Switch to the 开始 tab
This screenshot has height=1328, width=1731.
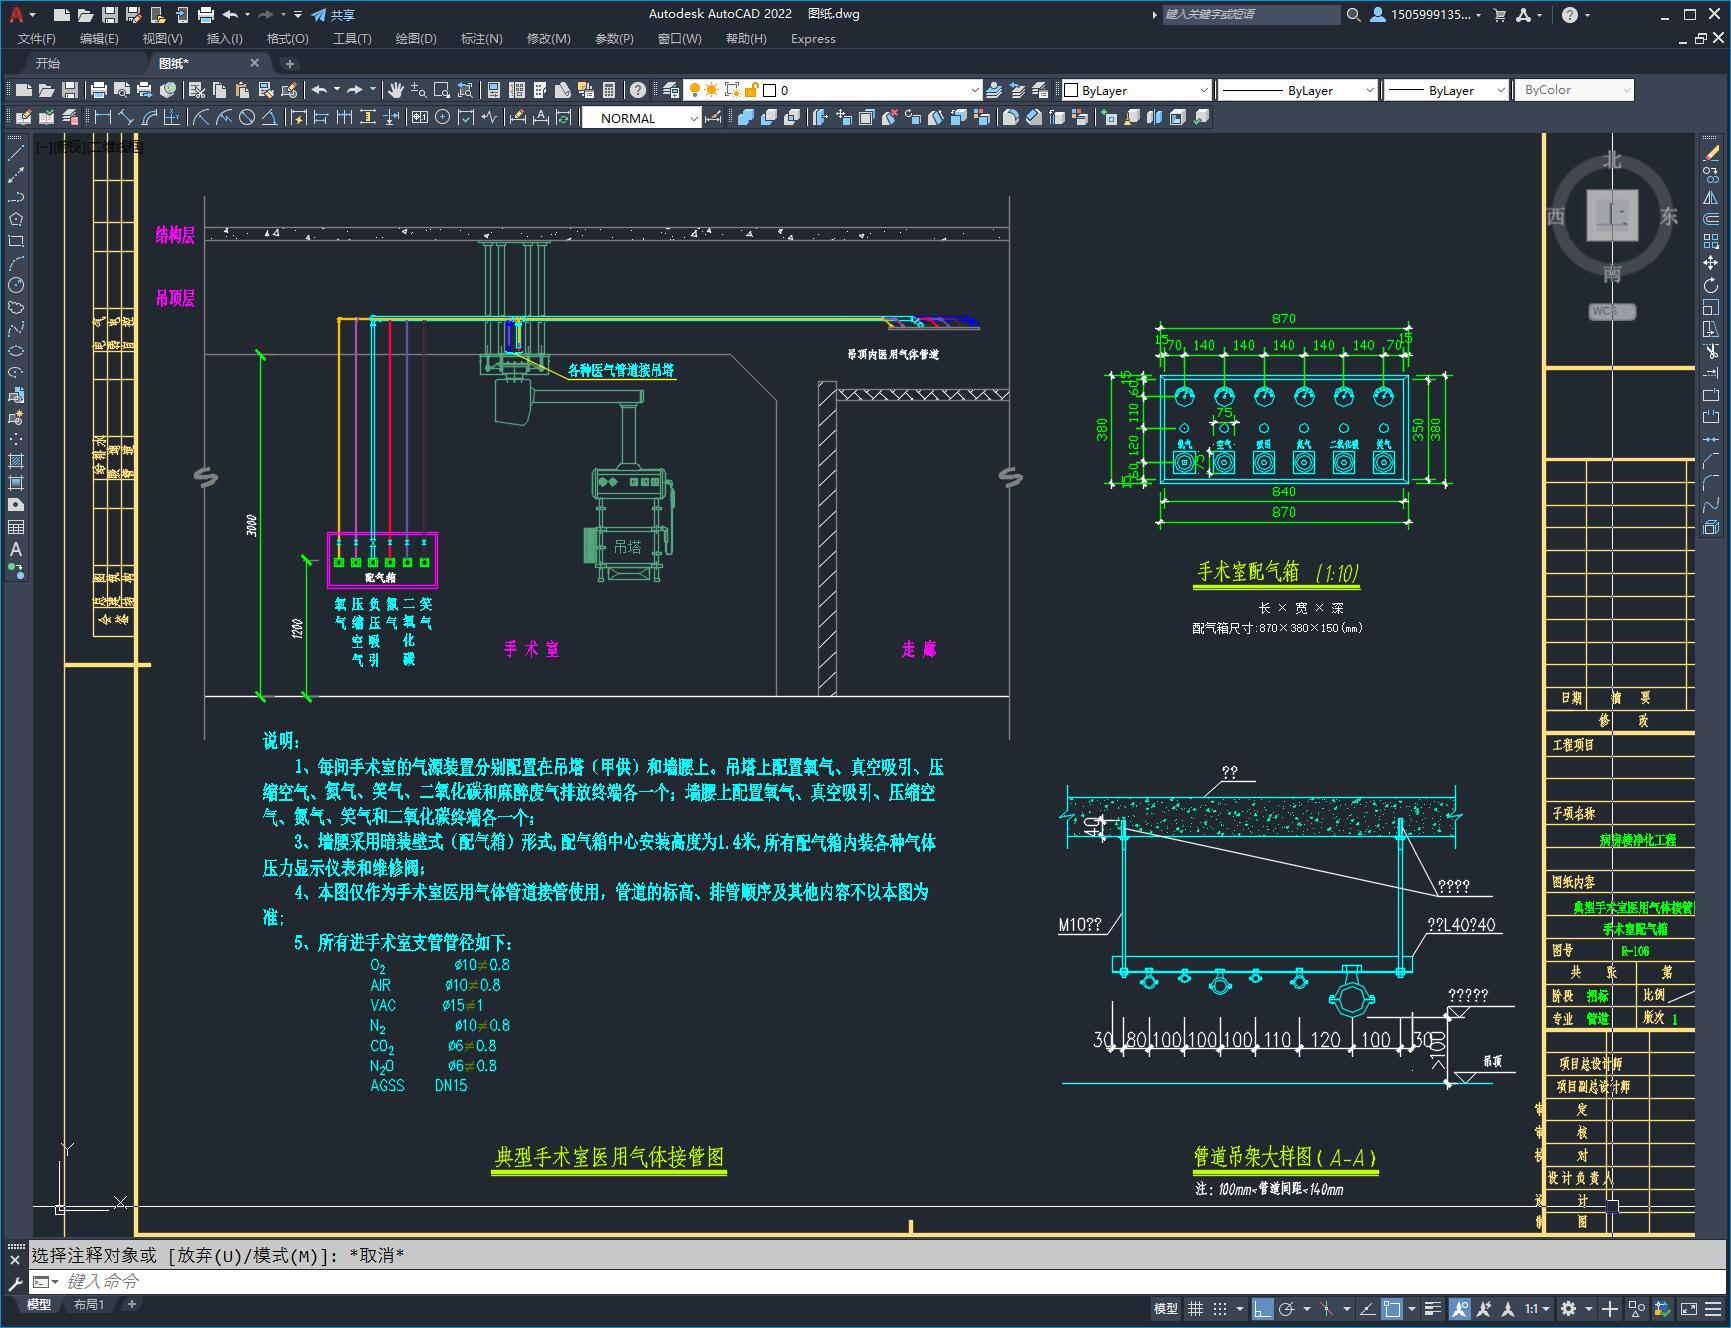click(x=48, y=63)
